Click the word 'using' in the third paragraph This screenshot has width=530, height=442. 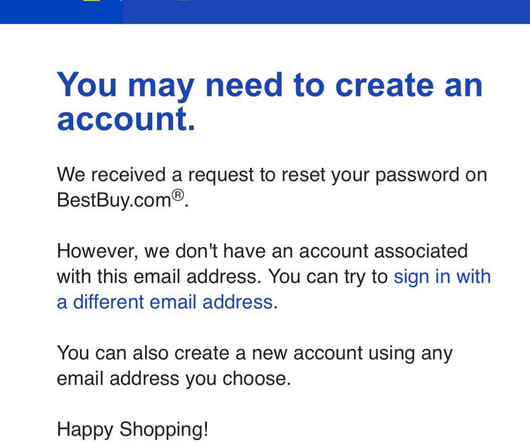[x=391, y=354]
